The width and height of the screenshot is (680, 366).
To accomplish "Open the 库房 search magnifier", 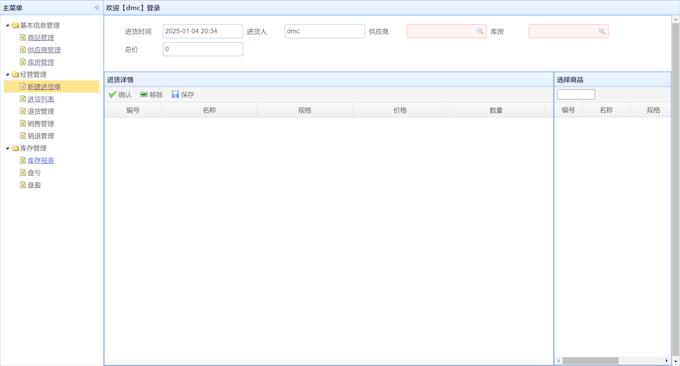I will pos(602,31).
